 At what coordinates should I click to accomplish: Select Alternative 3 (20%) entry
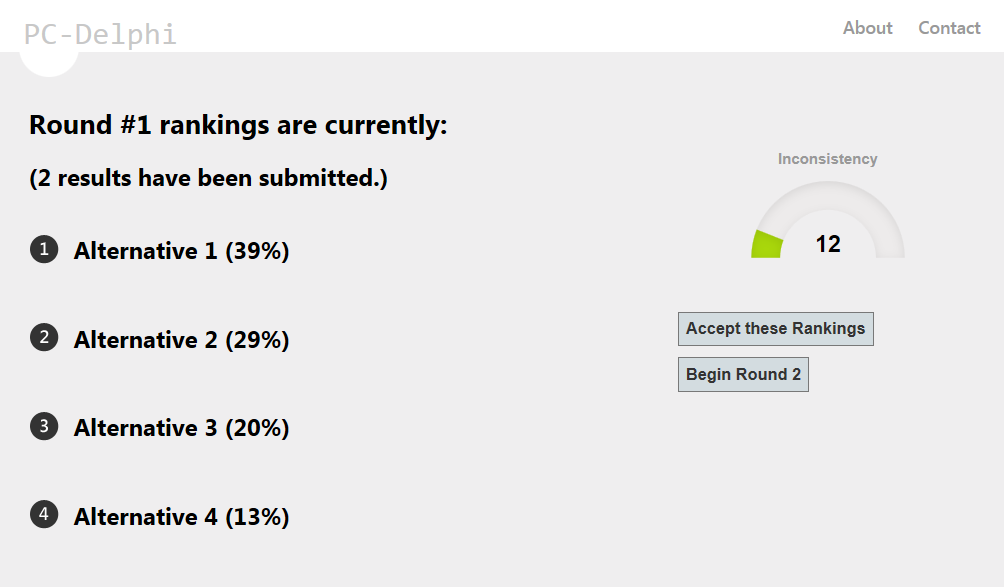[181, 428]
